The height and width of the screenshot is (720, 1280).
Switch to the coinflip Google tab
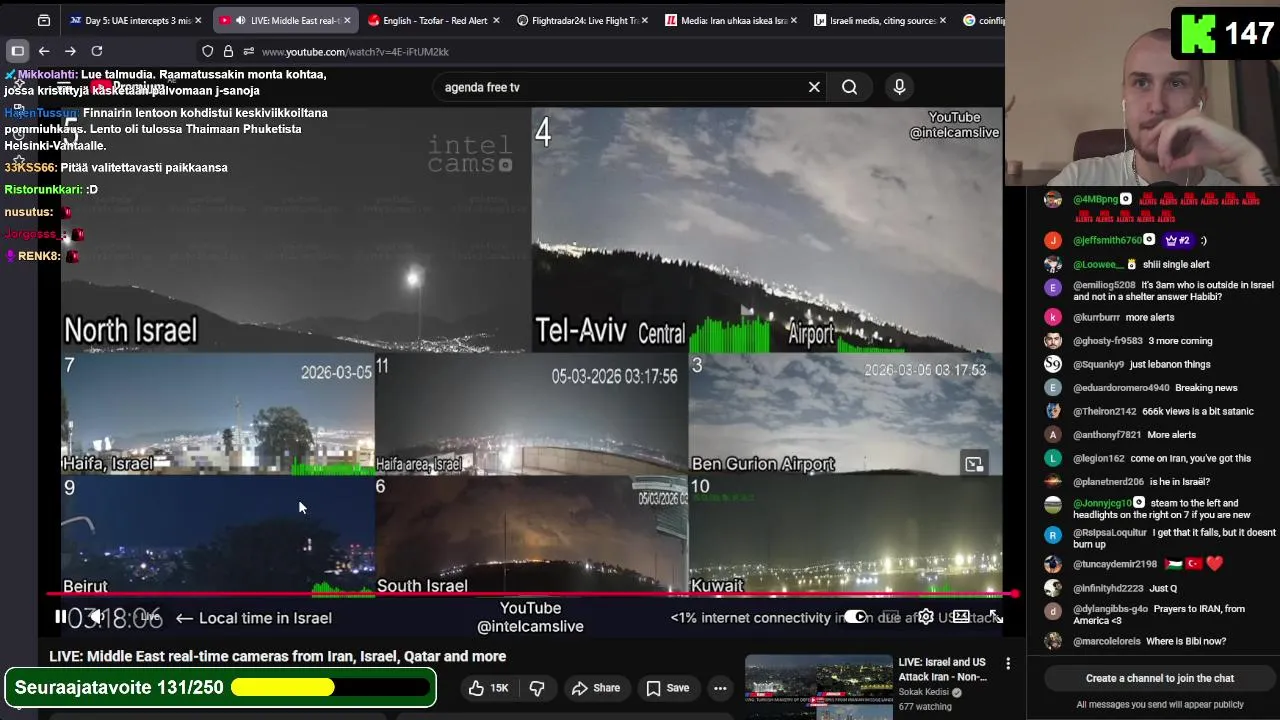984,20
